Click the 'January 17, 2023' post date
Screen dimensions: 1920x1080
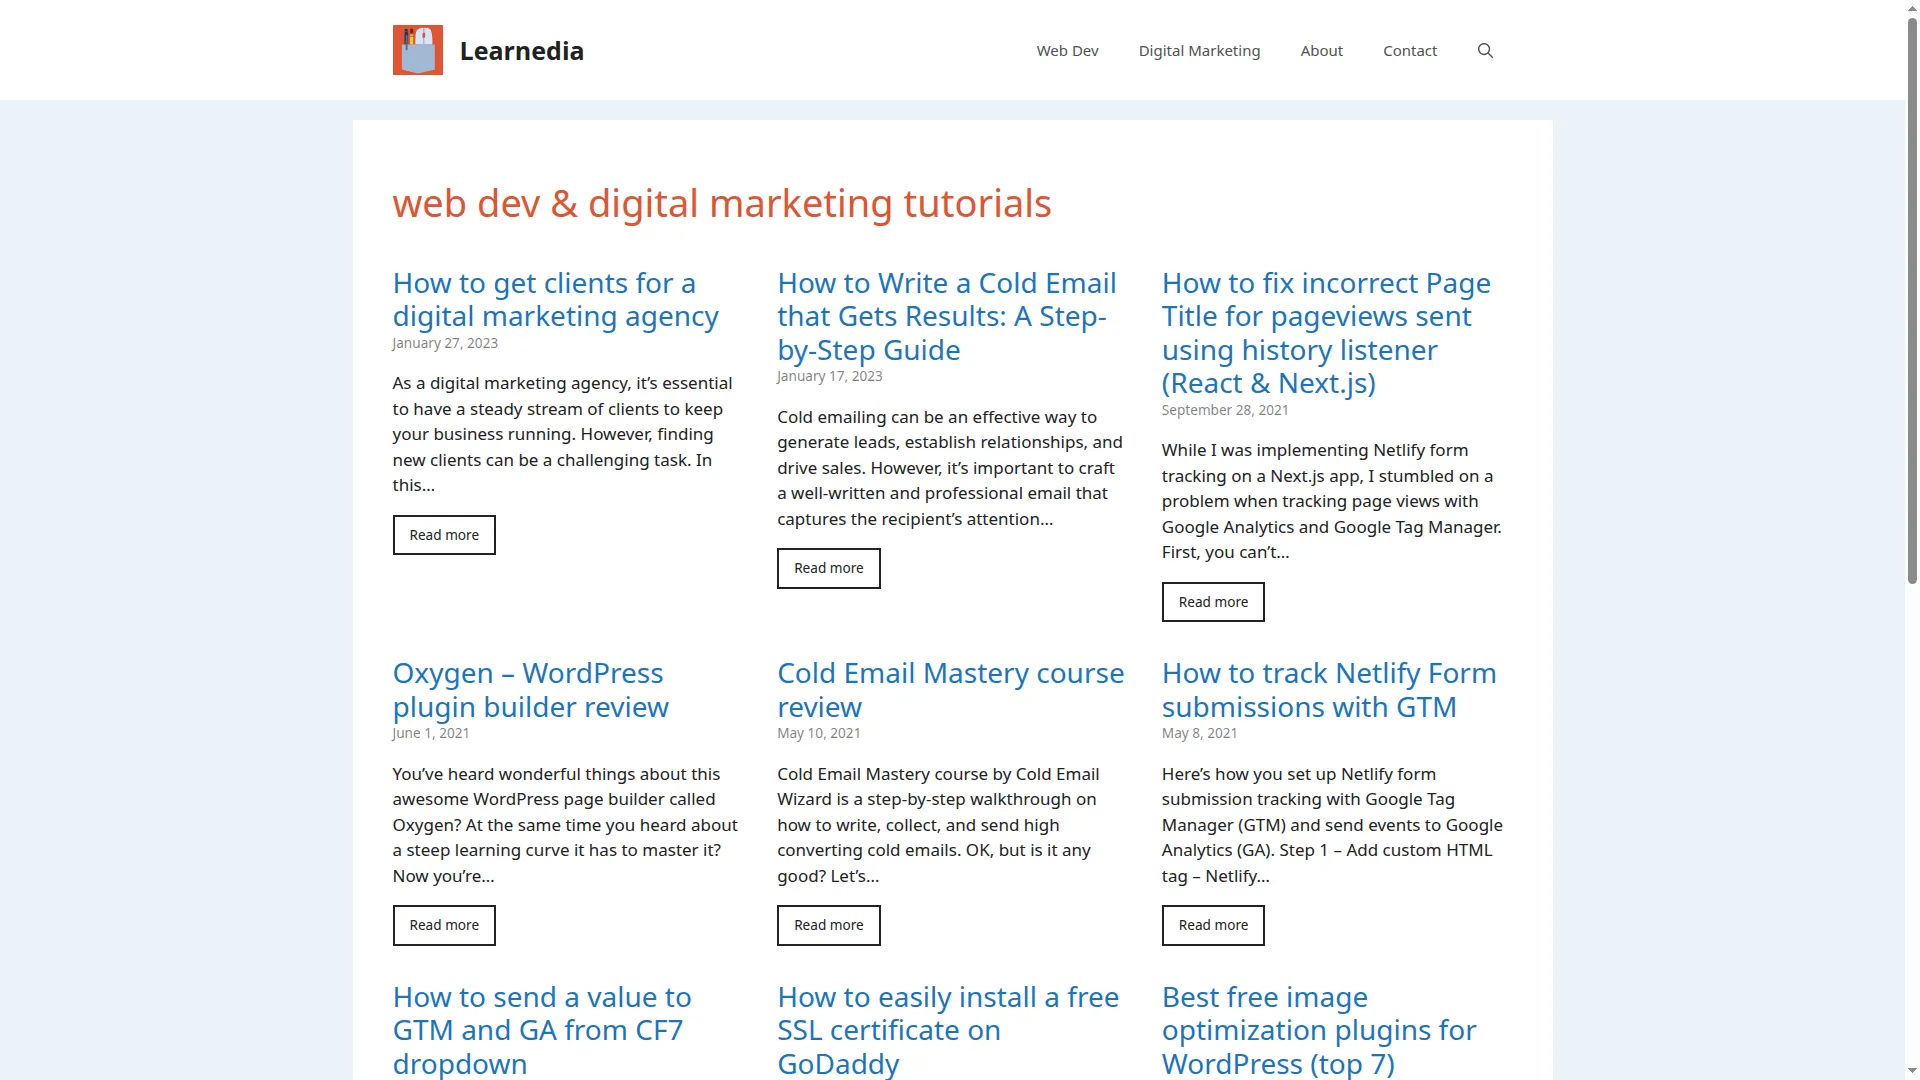pyautogui.click(x=829, y=376)
